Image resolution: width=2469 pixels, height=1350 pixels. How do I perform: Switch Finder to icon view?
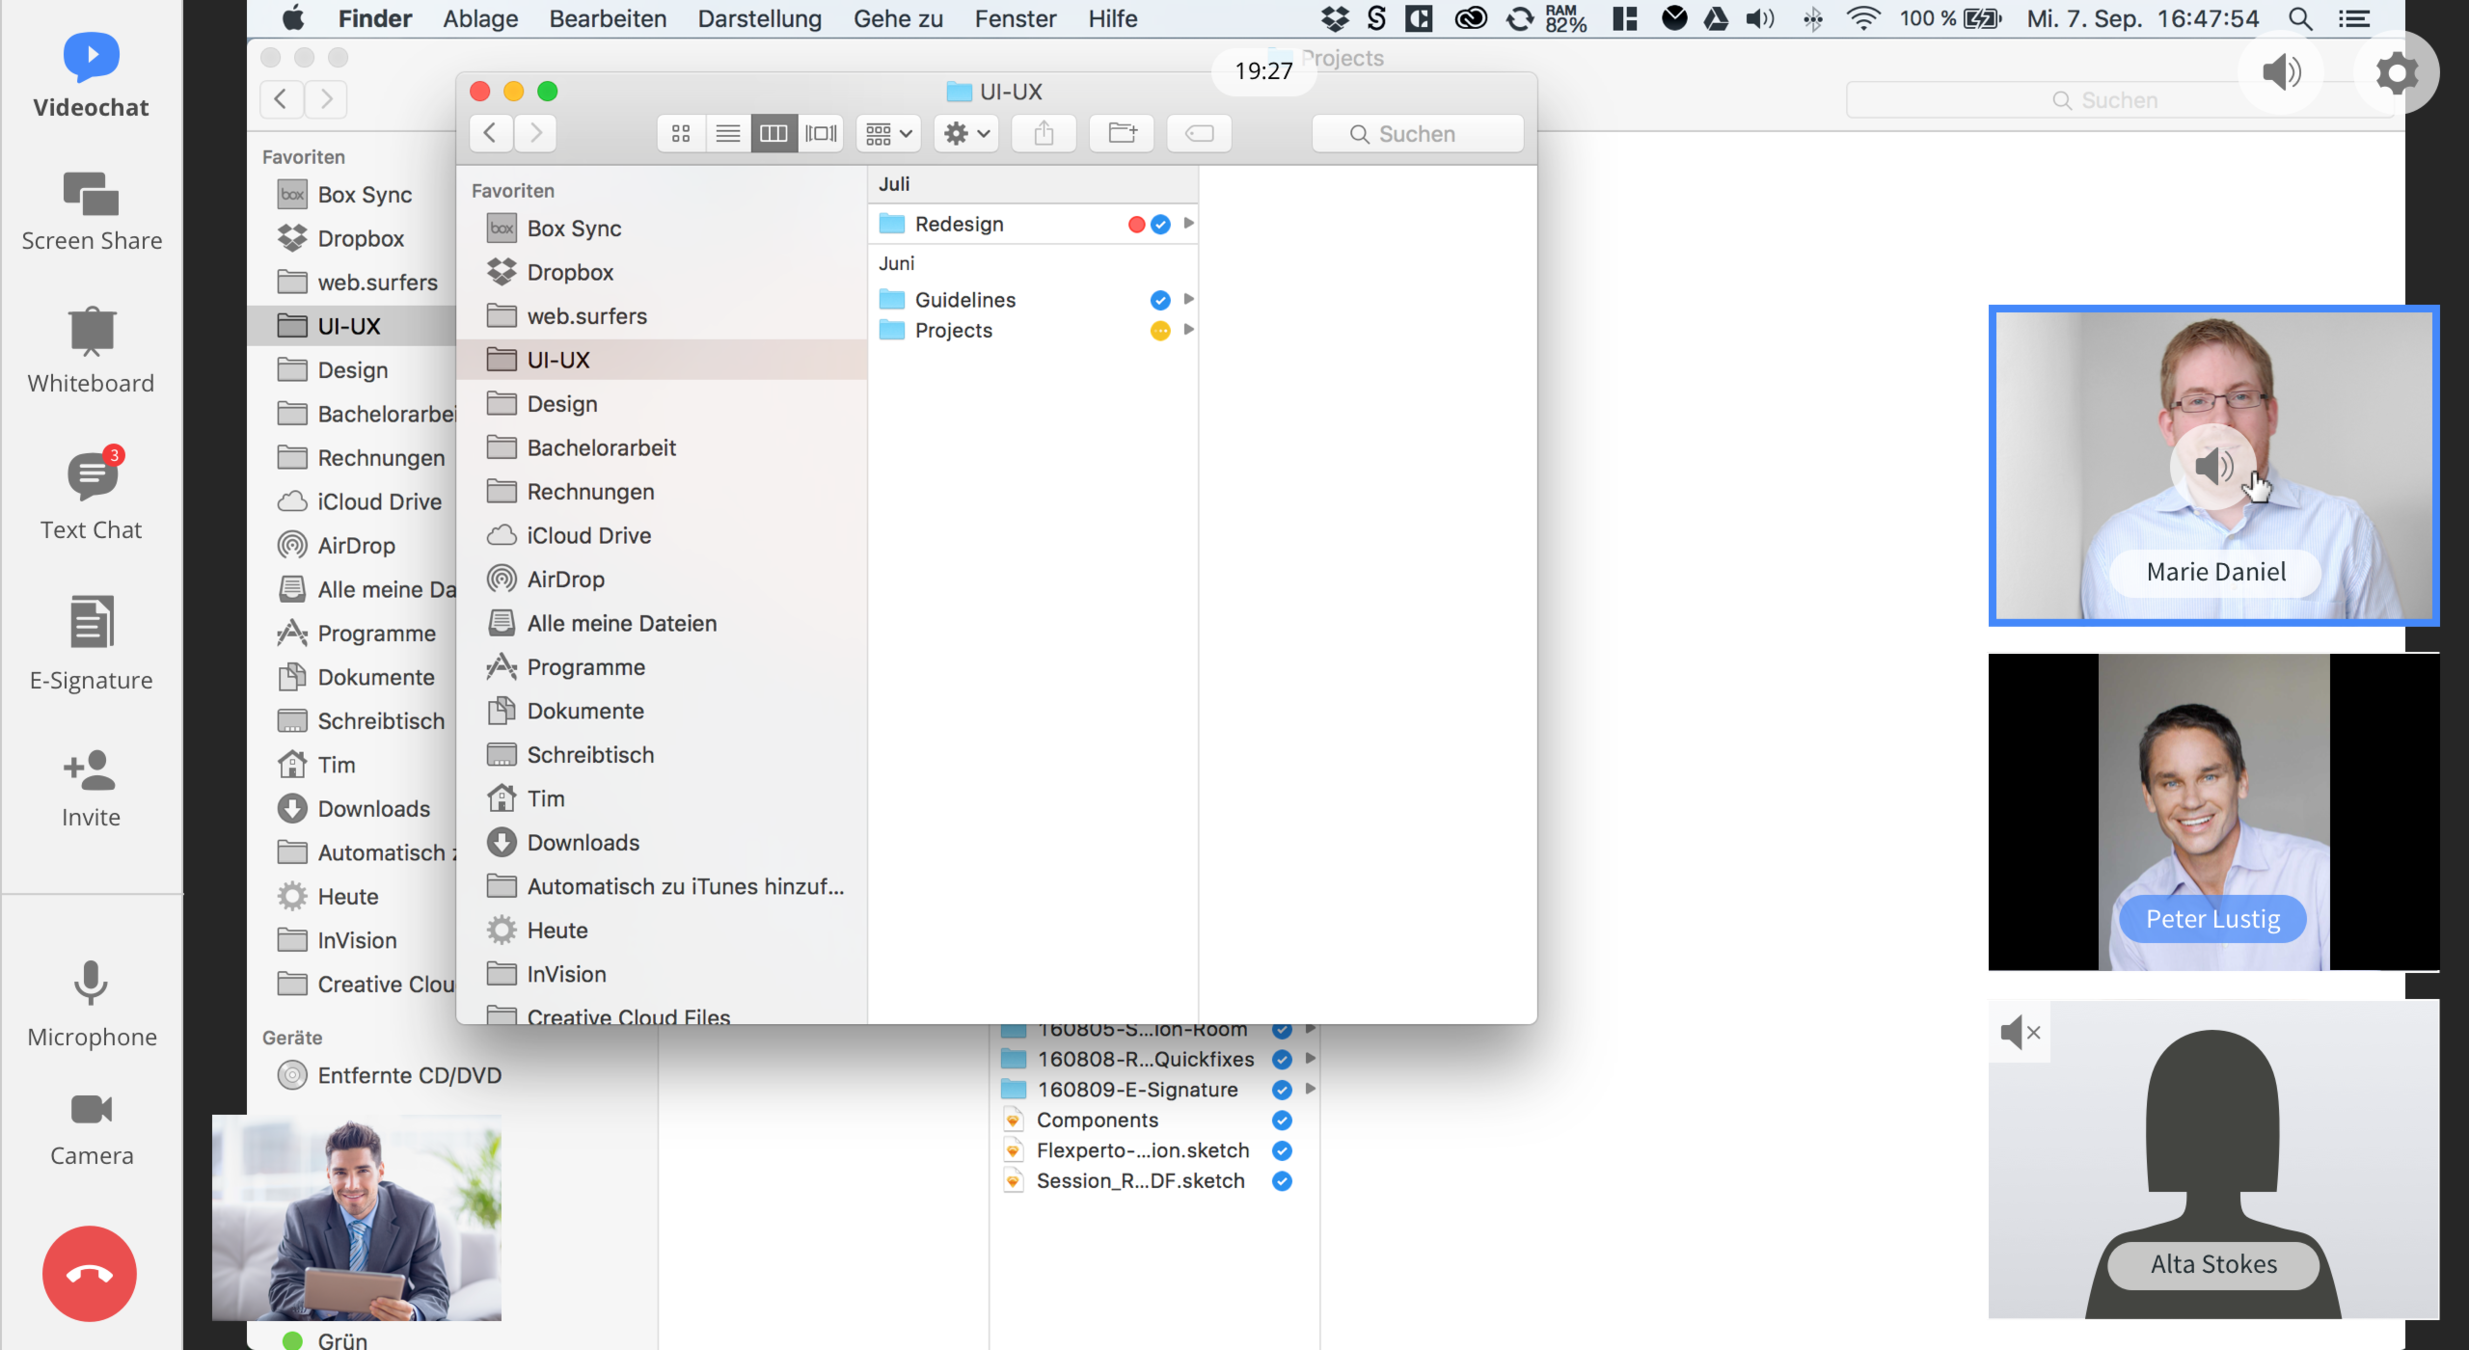pyautogui.click(x=681, y=133)
